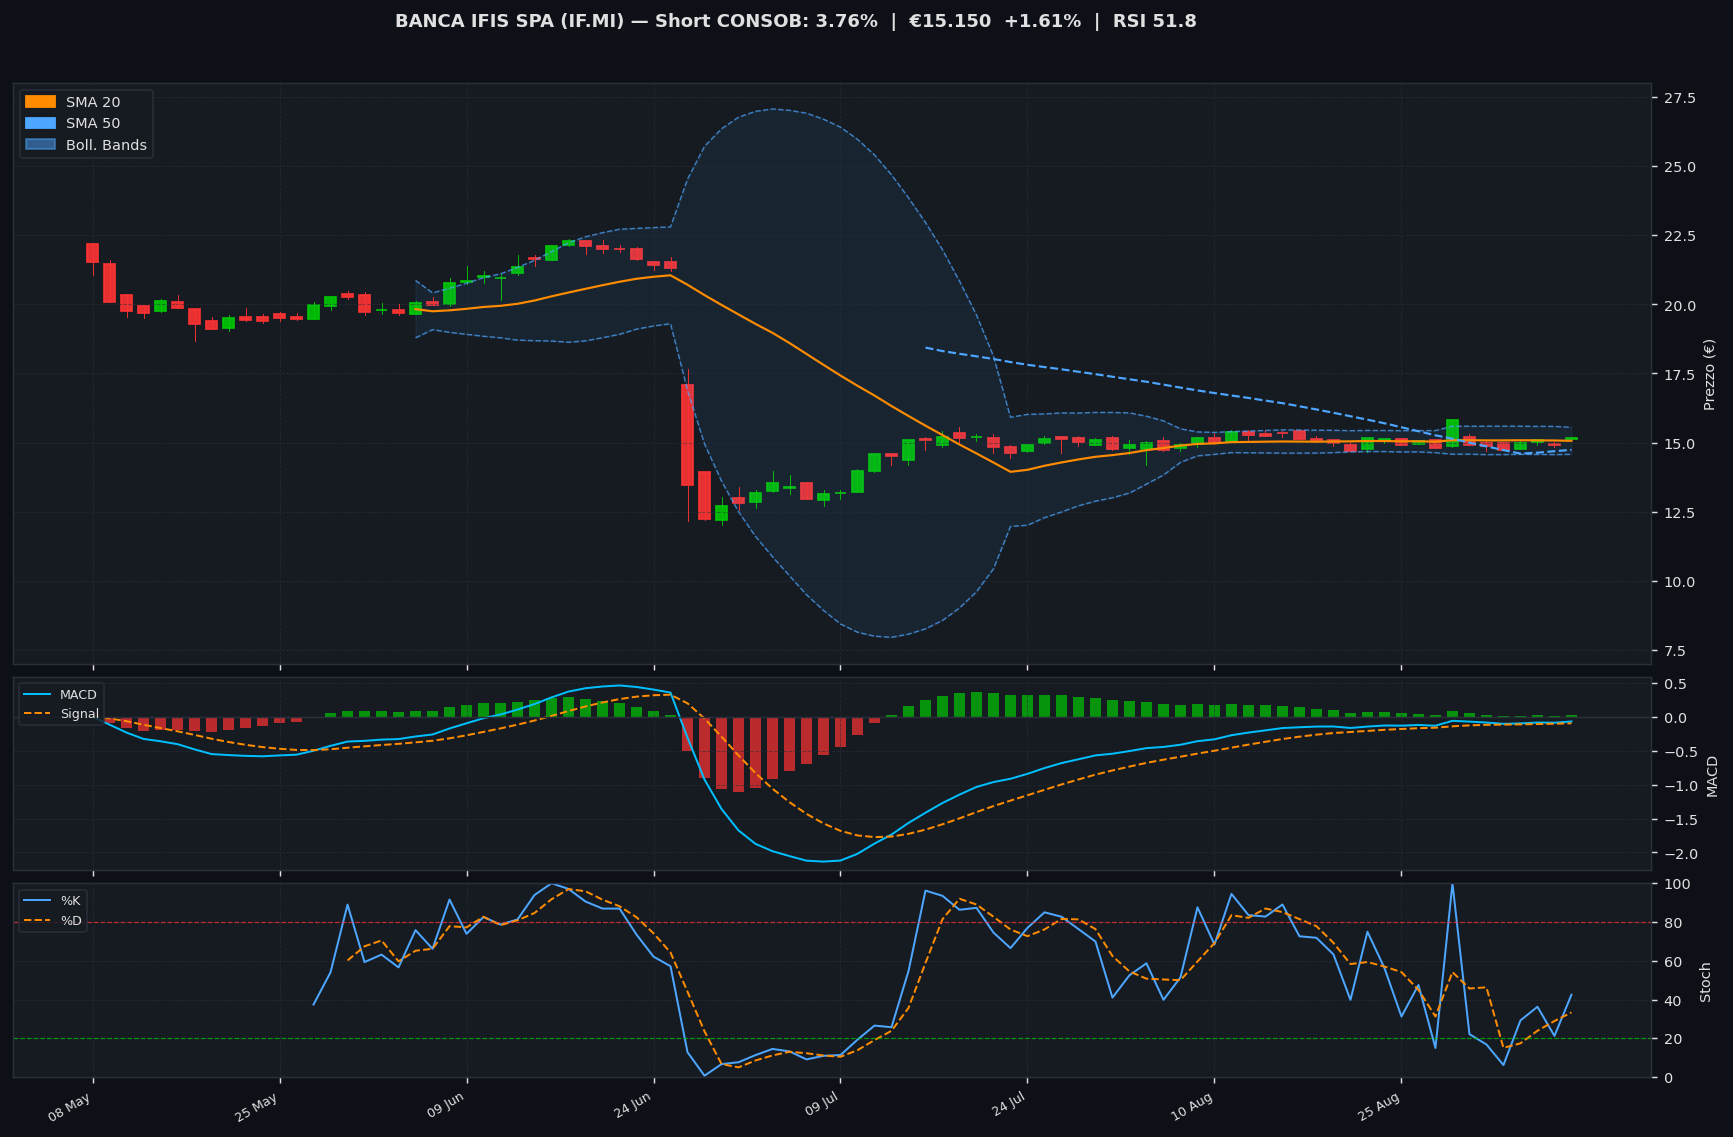Click the 22.5 price axis value
This screenshot has width=1733, height=1137.
click(1678, 236)
